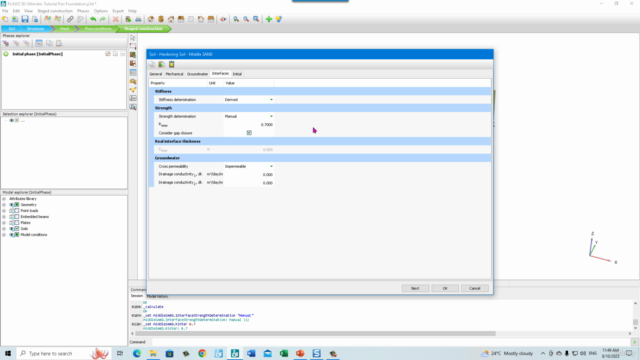The image size is (640, 360).
Task: Click the green plus icon in toolbar
Action: pos(269,19)
